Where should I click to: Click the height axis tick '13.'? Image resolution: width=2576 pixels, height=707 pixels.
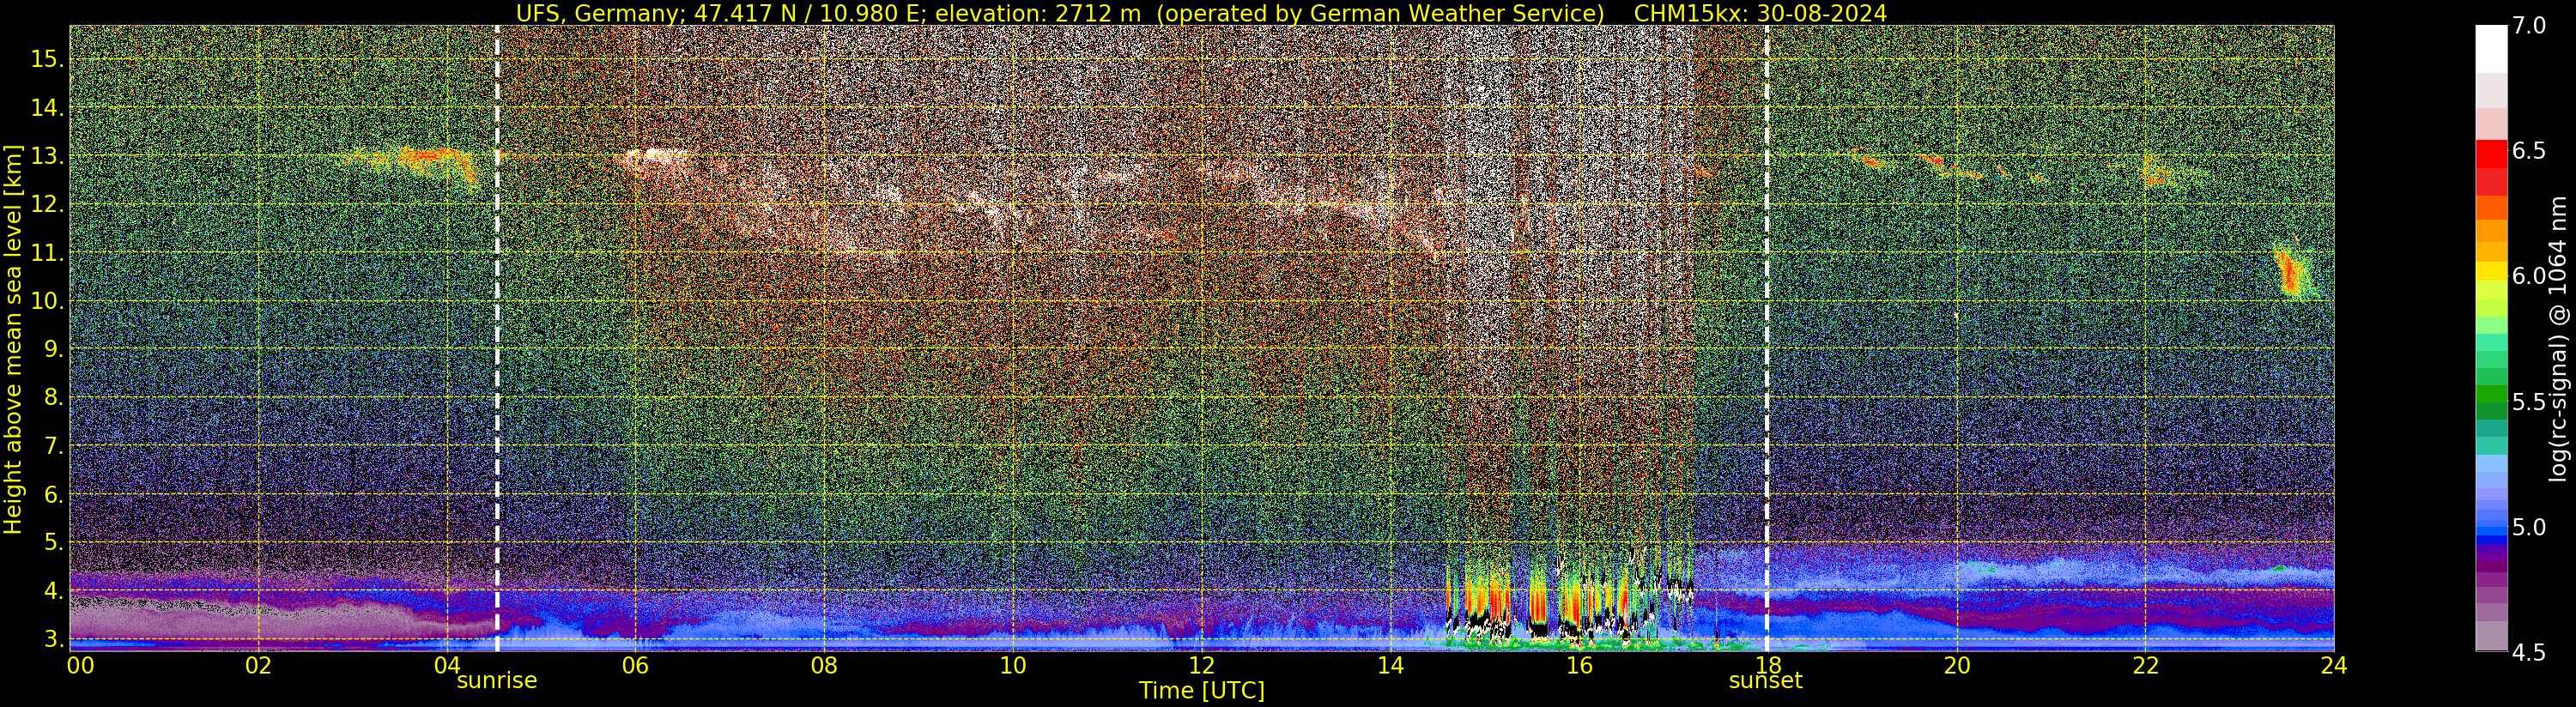pyautogui.click(x=47, y=156)
